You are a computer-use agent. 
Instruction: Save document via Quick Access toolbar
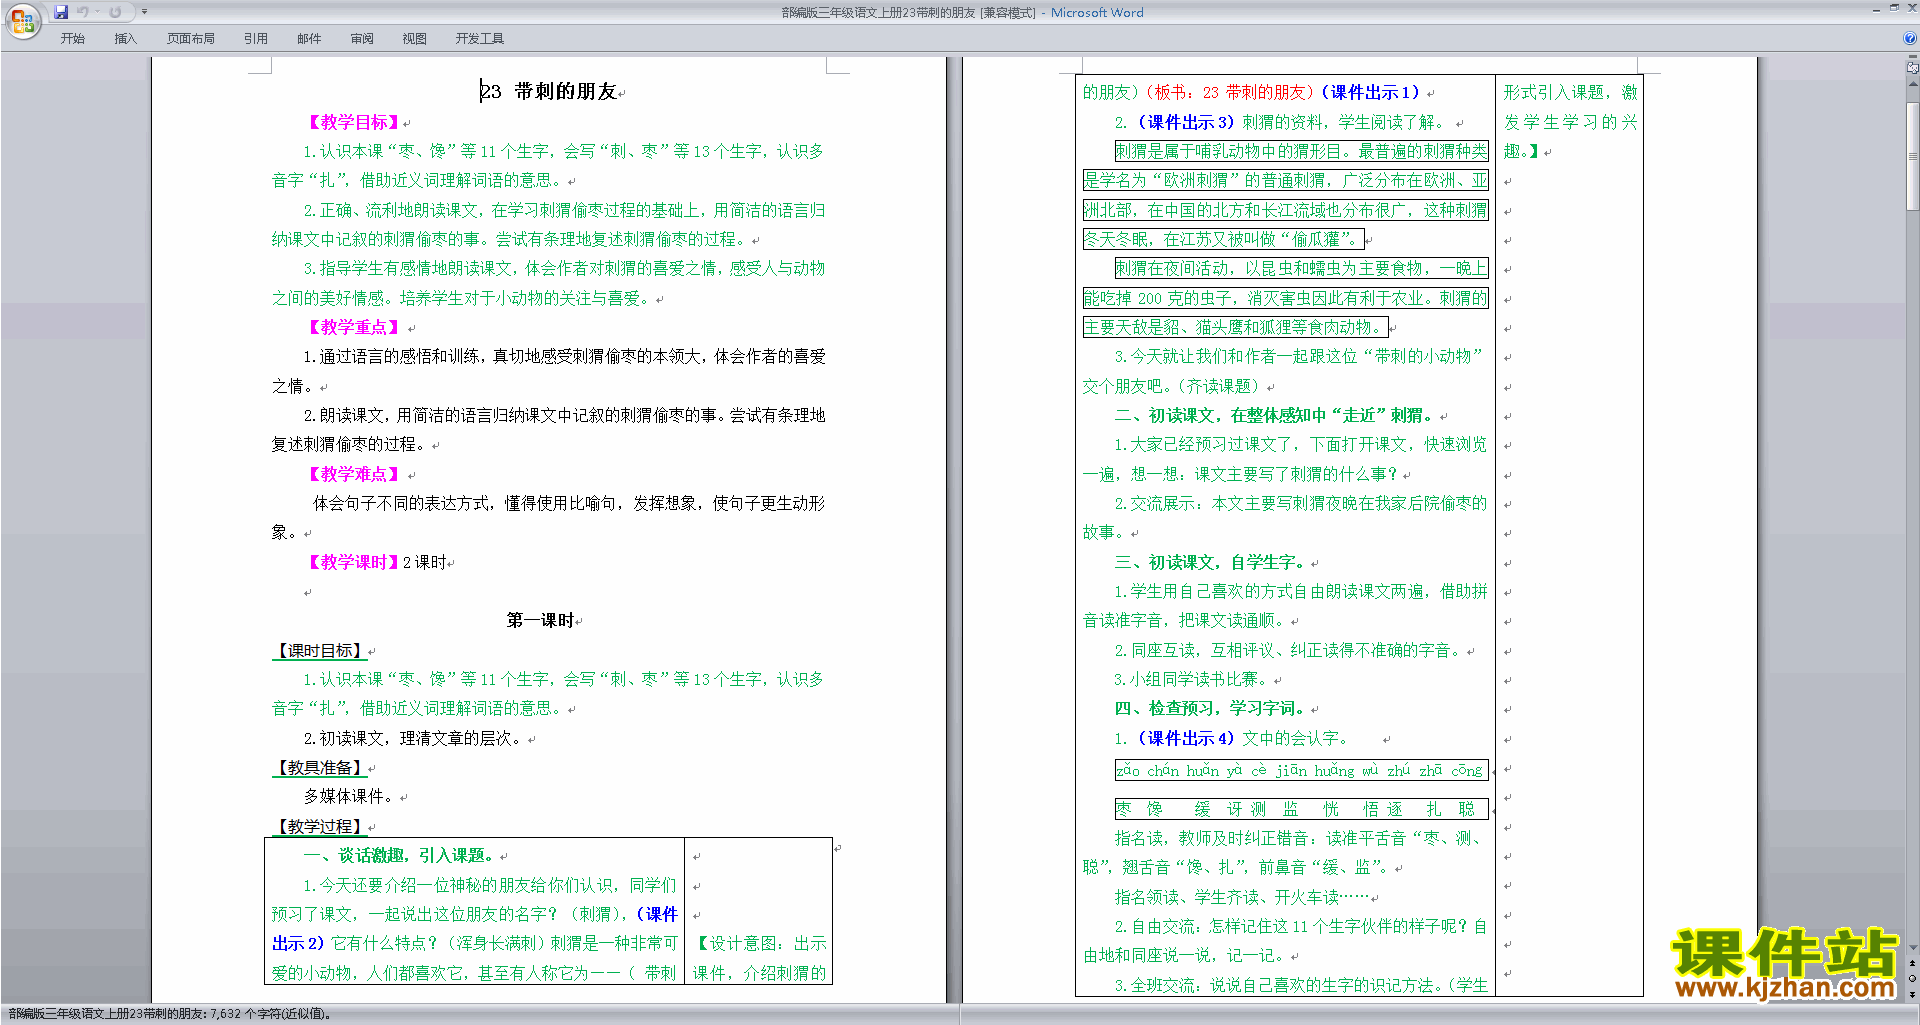(61, 12)
